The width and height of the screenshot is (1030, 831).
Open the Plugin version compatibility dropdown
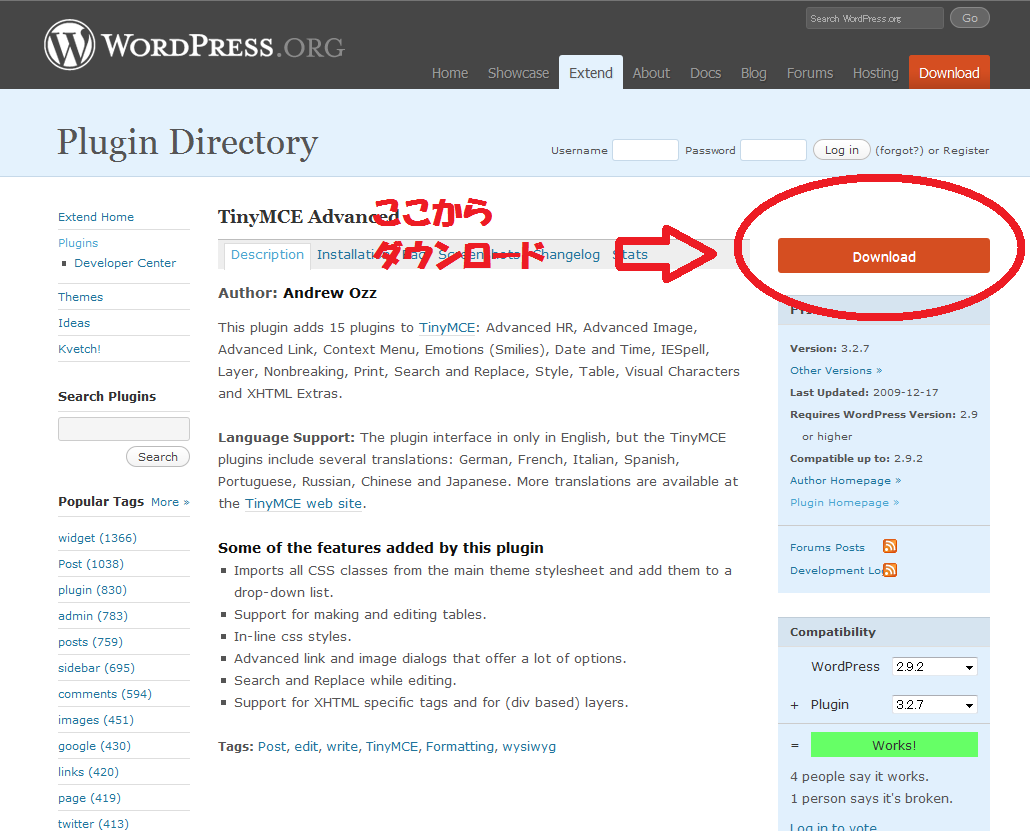[x=934, y=704]
